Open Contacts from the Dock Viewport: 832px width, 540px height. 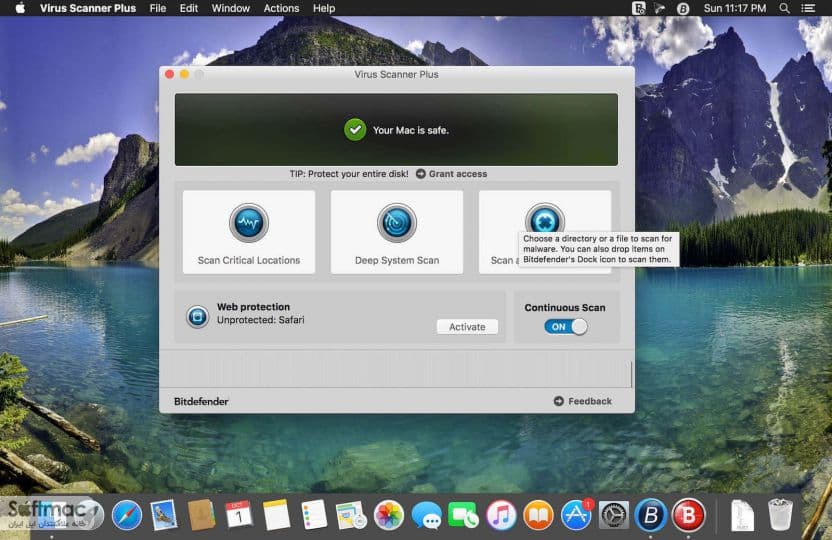(x=202, y=515)
